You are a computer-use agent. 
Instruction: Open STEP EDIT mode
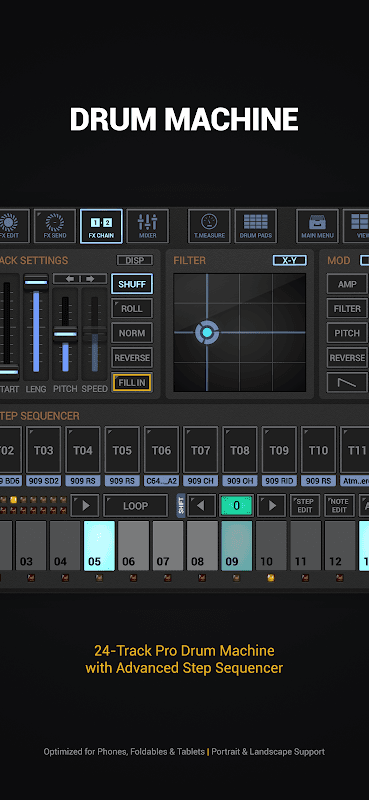(305, 506)
